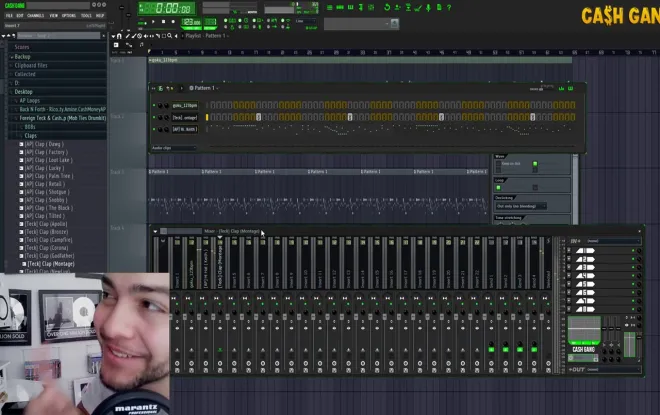Viewport: 660px width, 415px height.
Task: Toggle the pattern/song mode switch
Action: [142, 23]
